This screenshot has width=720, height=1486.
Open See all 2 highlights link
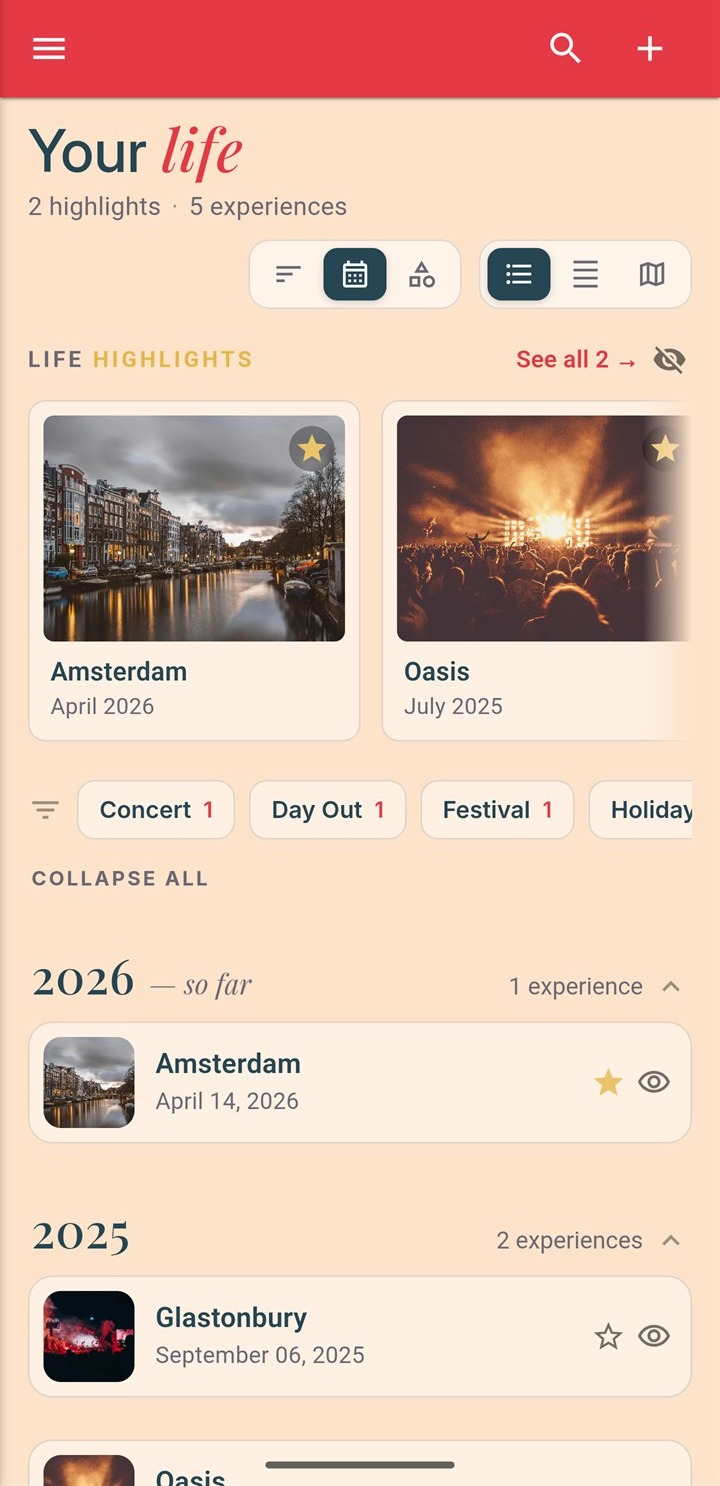pos(576,360)
